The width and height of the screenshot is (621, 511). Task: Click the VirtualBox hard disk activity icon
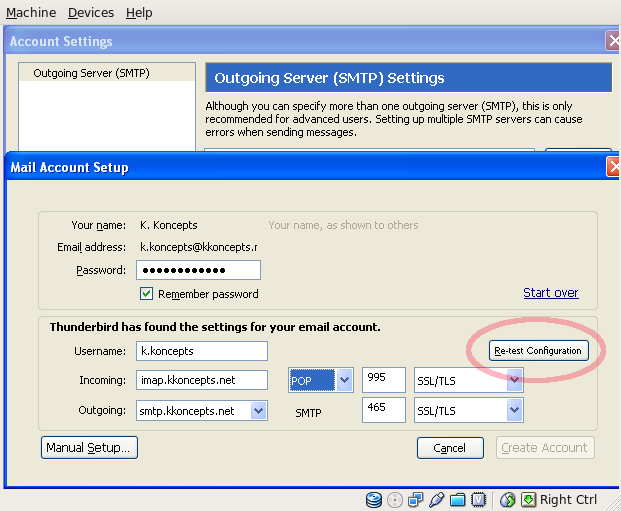pyautogui.click(x=374, y=500)
